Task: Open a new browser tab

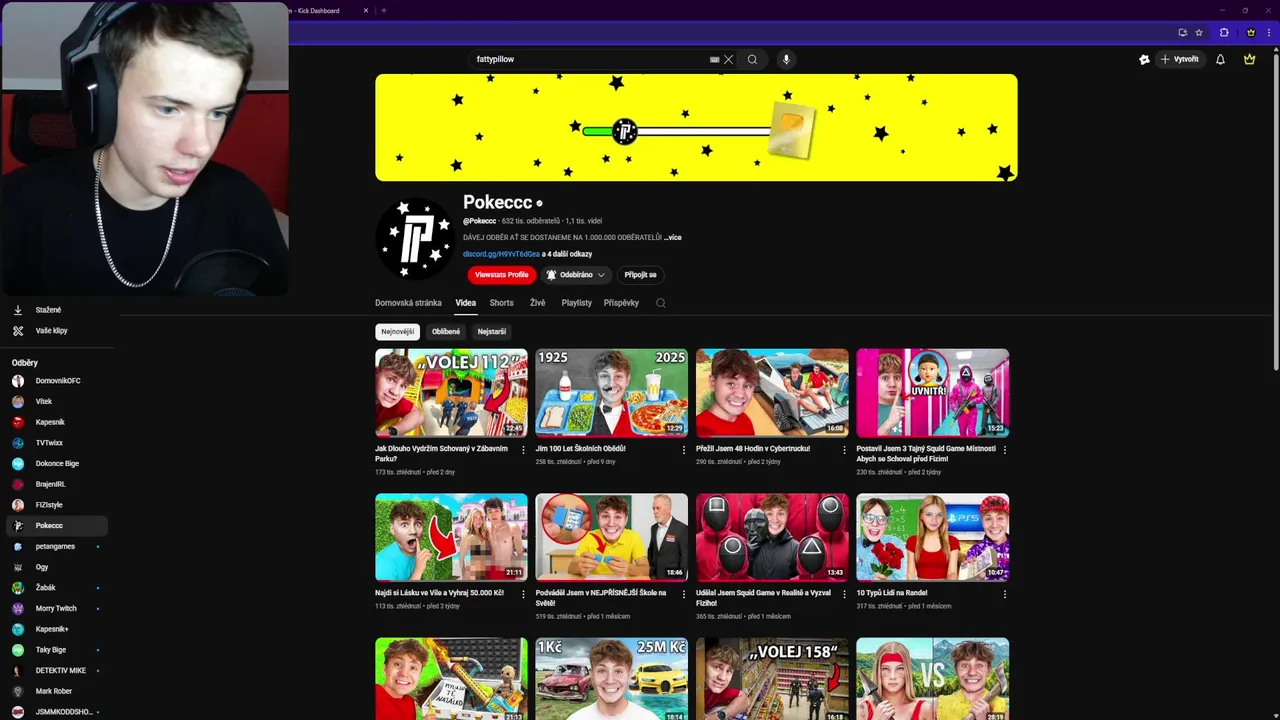Action: (x=384, y=10)
